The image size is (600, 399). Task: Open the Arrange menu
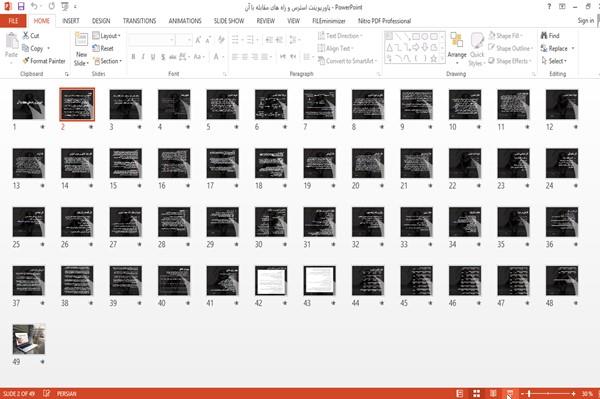point(457,48)
